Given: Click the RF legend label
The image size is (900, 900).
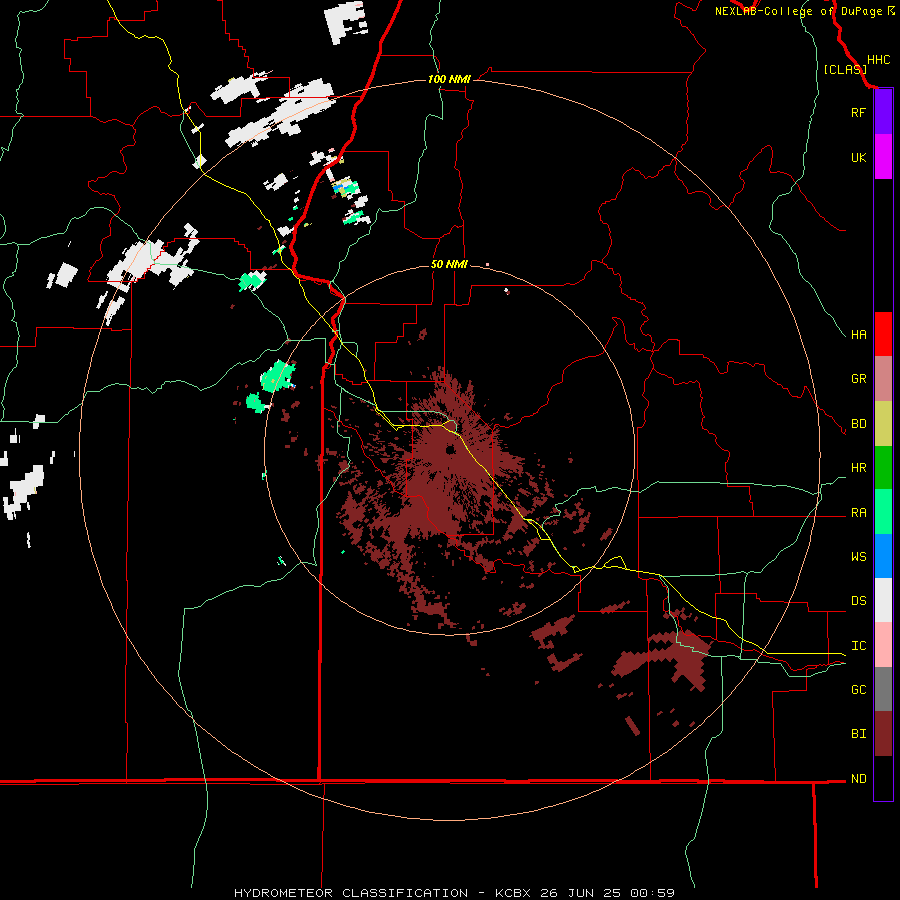Looking at the screenshot, I should pos(858,112).
